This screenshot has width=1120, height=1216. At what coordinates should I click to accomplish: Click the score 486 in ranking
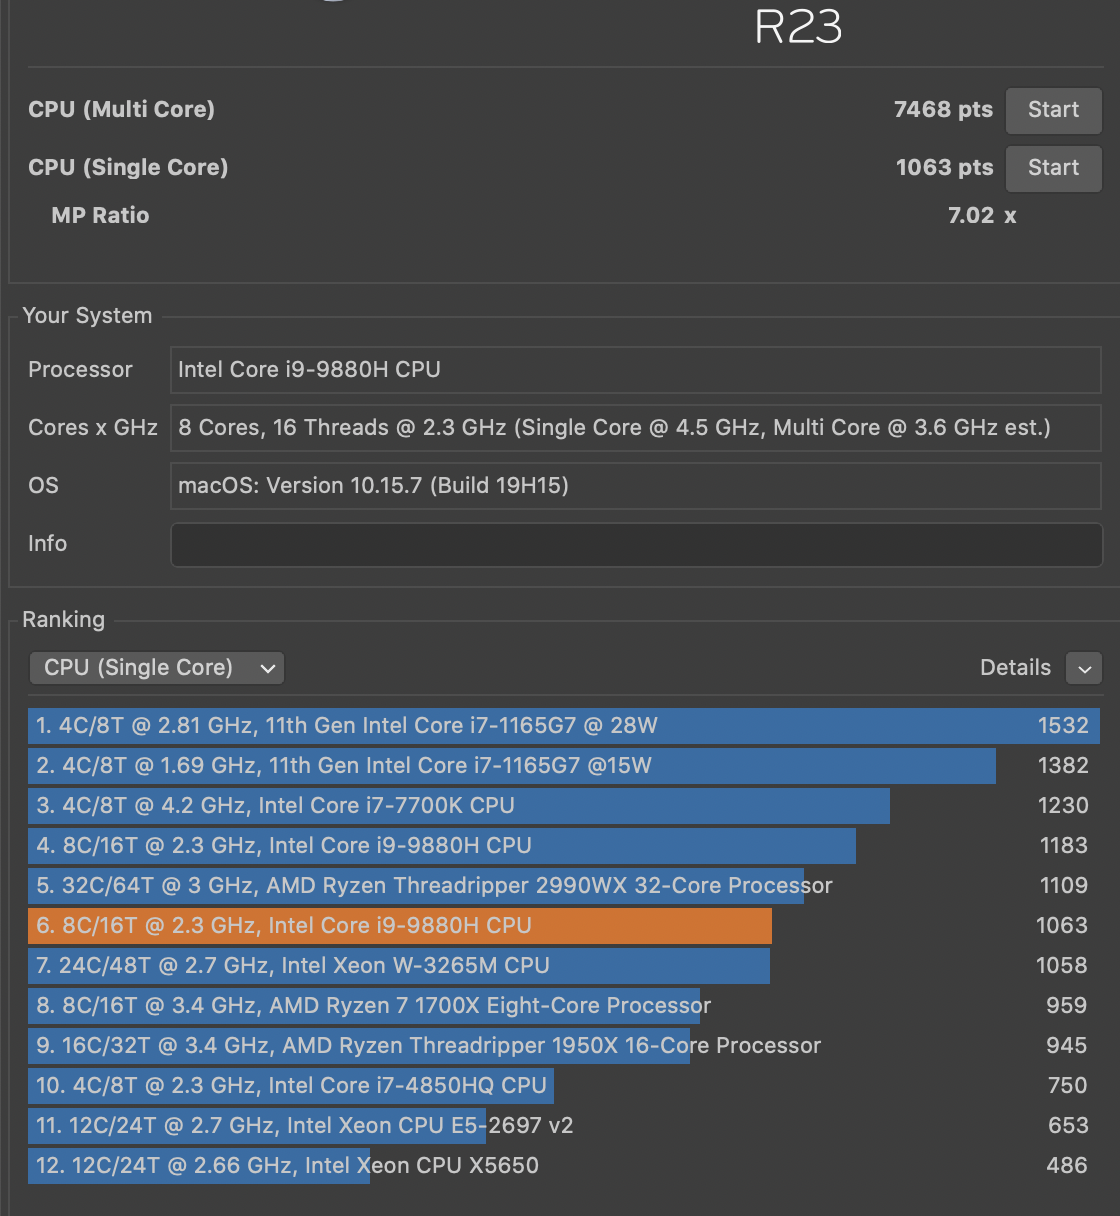tap(1067, 1166)
